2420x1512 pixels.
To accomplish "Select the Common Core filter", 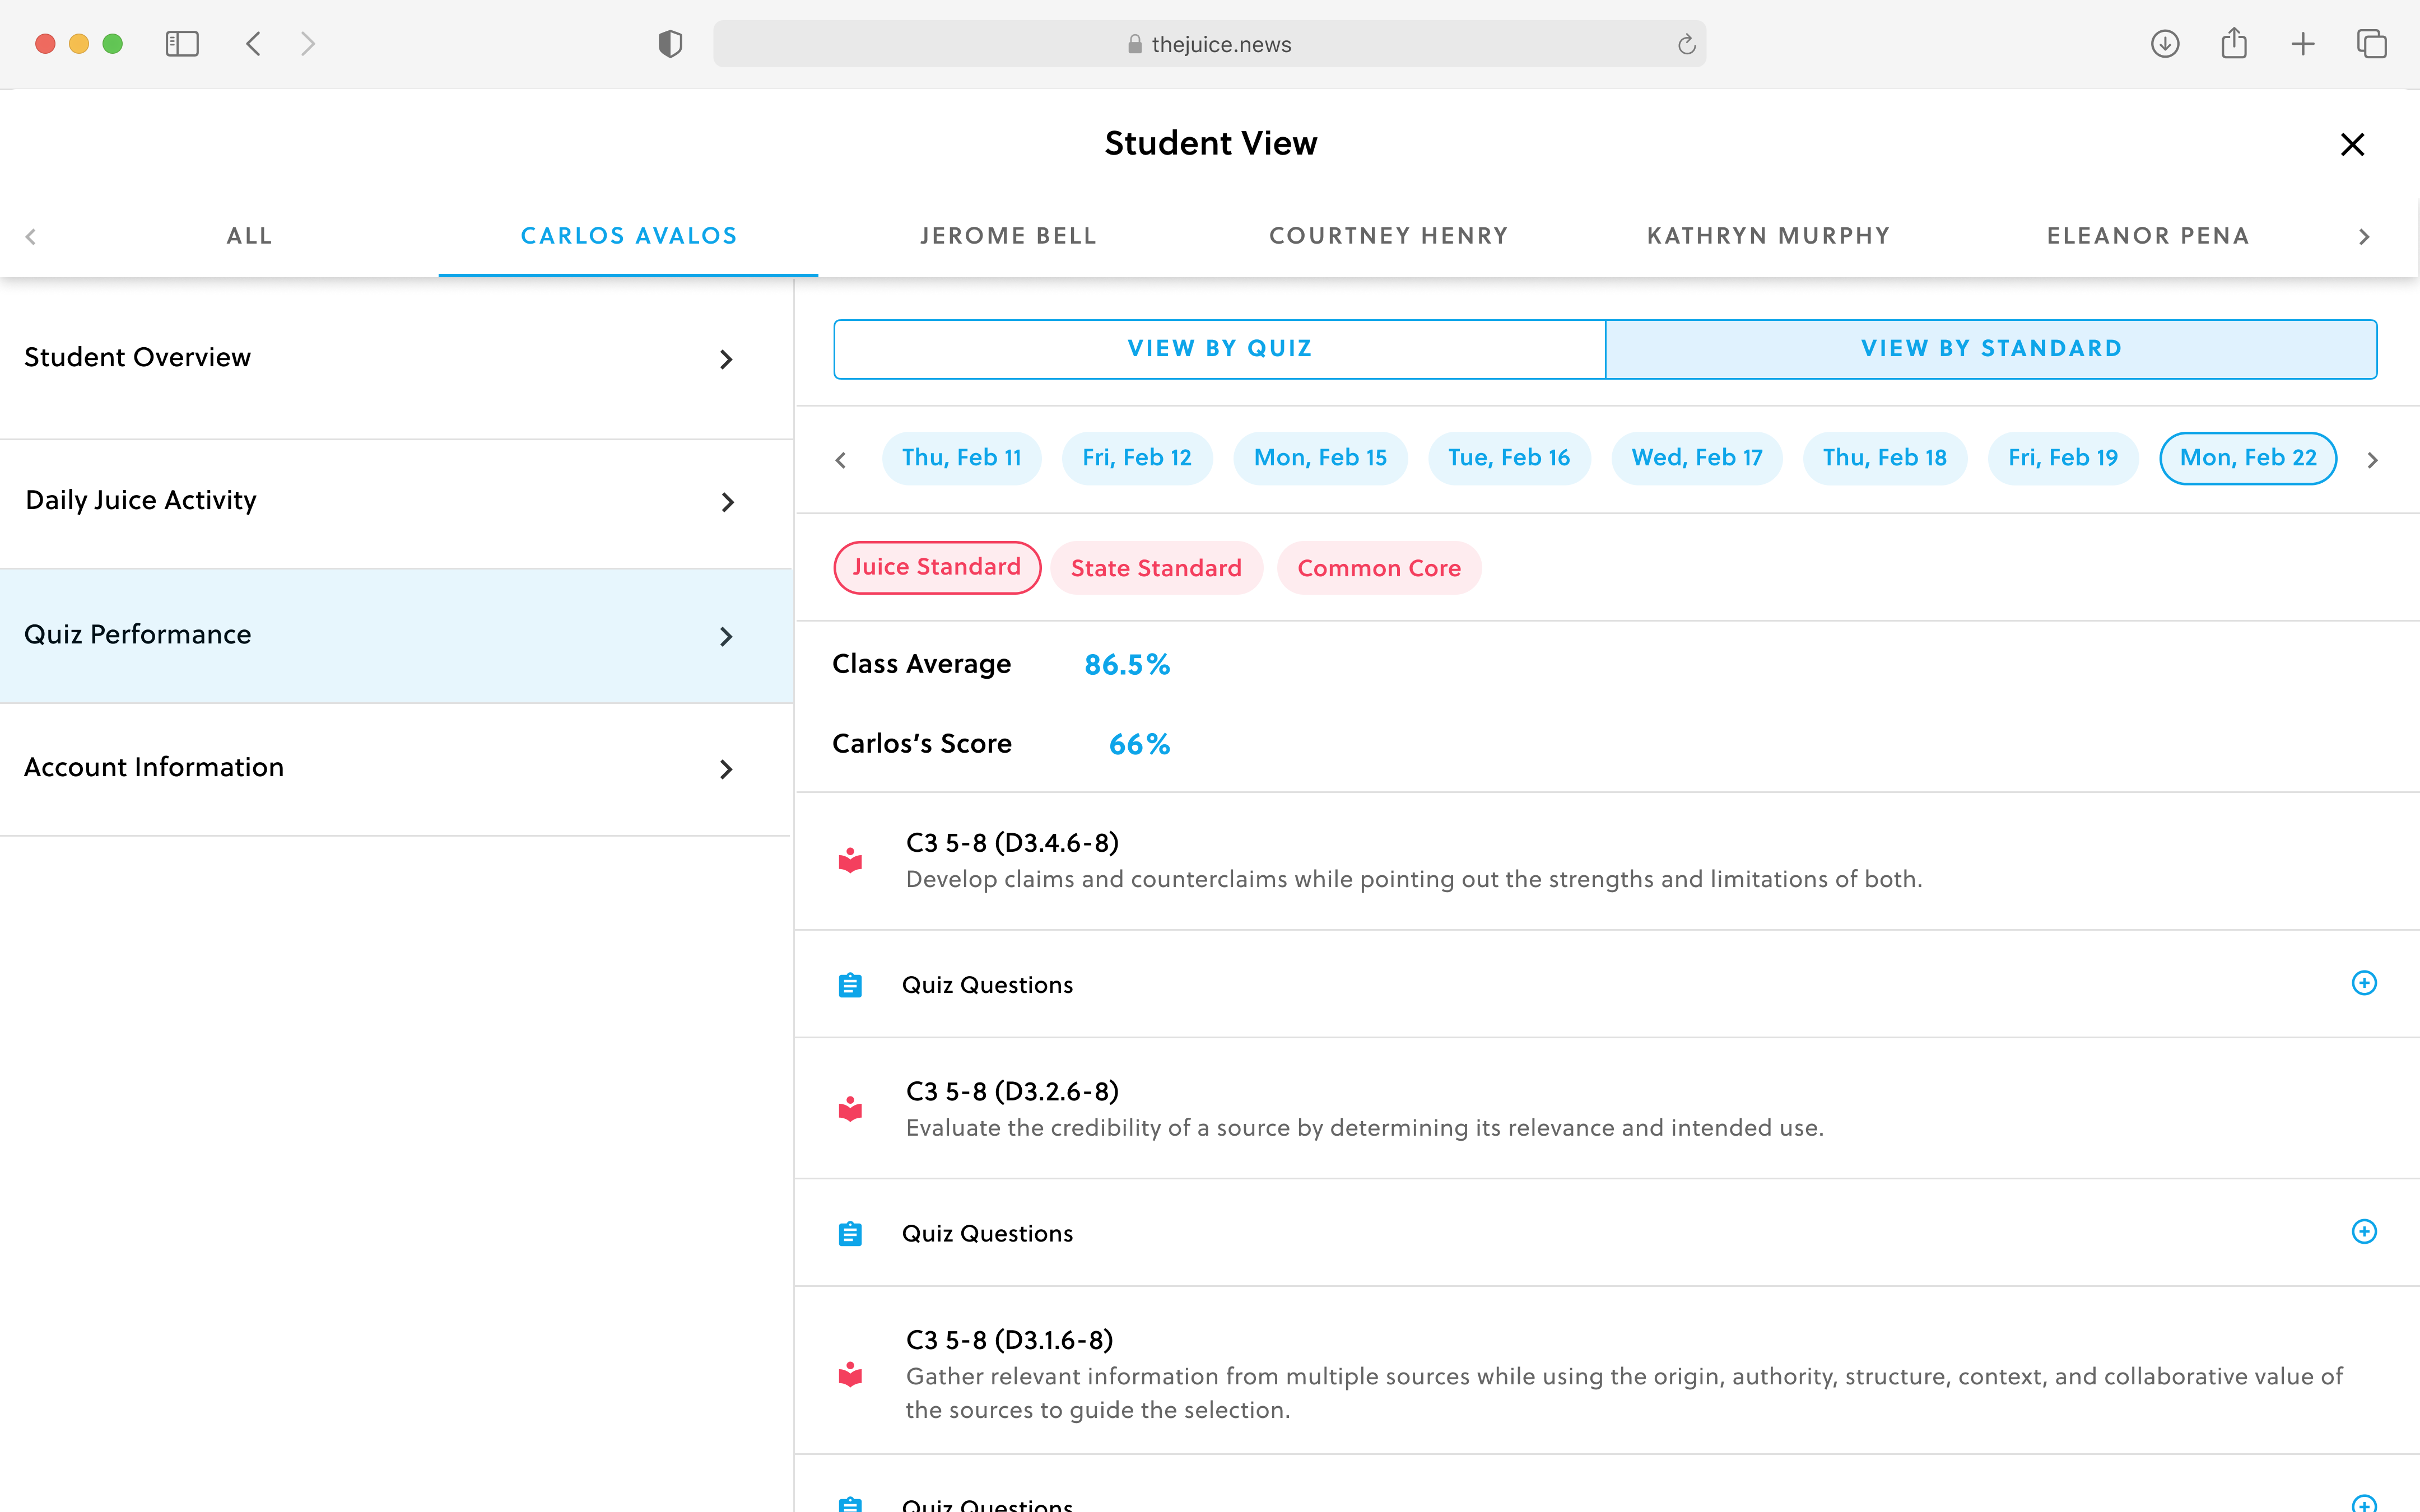I will click(1379, 568).
